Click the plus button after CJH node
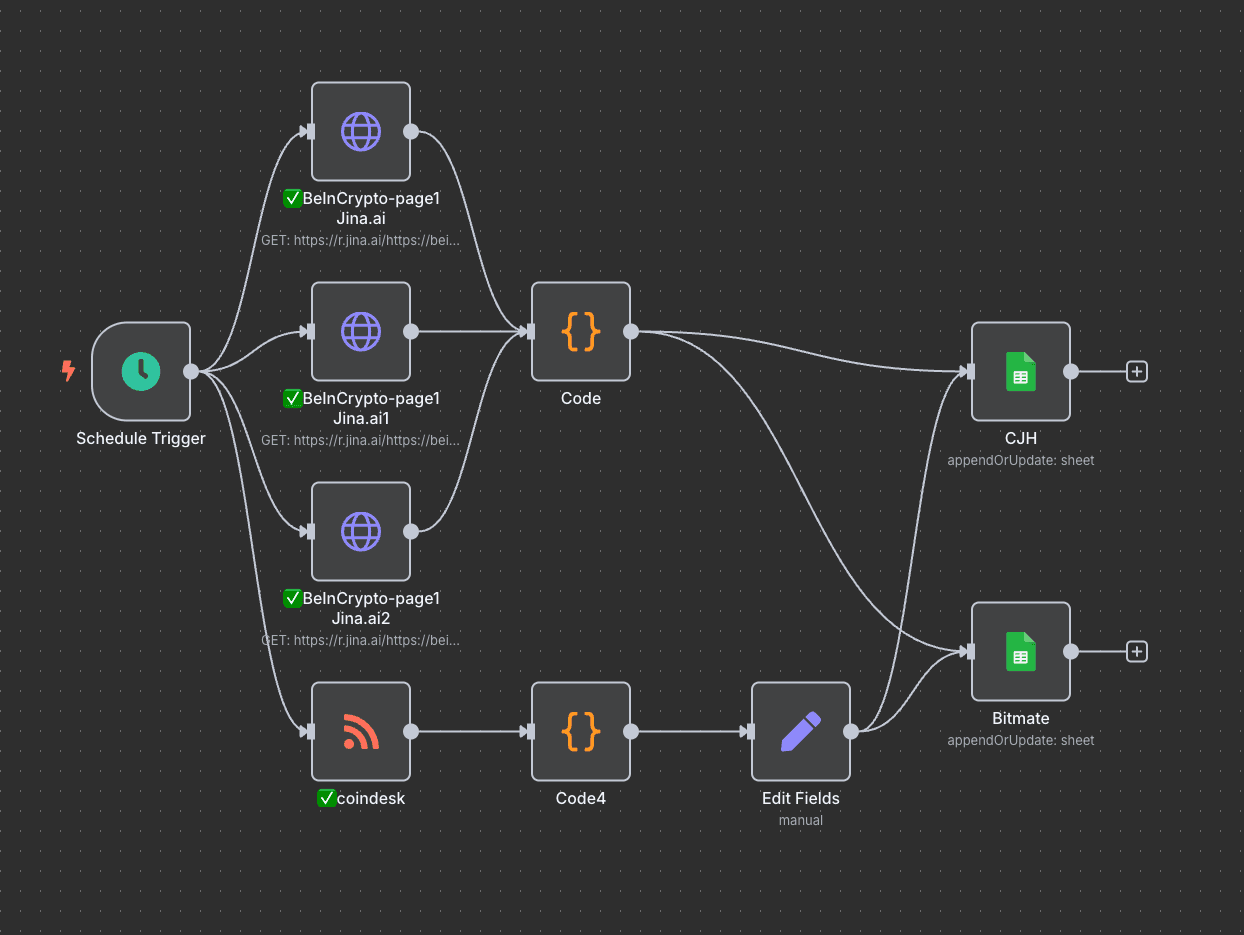This screenshot has height=935, width=1244. coord(1136,371)
